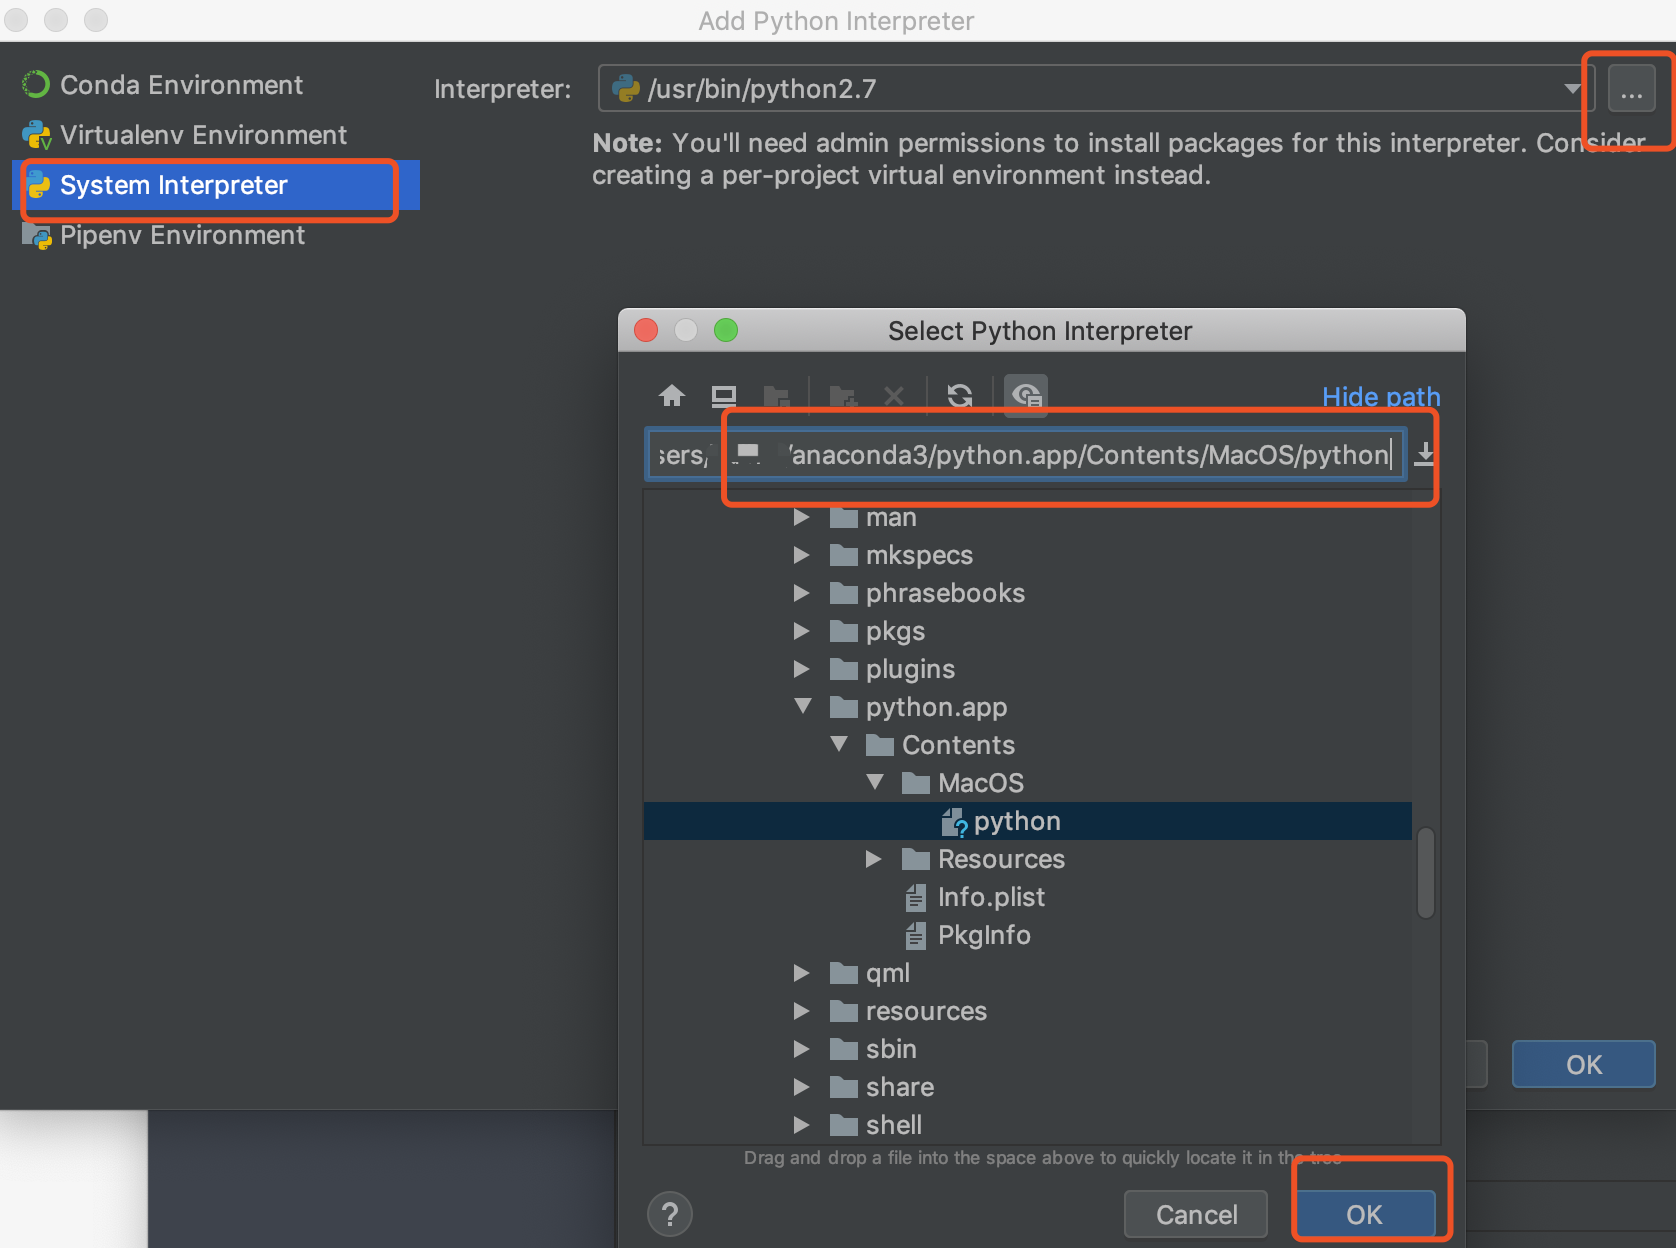Go to home directory icon
Screen dimensions: 1676x1248
672,396
